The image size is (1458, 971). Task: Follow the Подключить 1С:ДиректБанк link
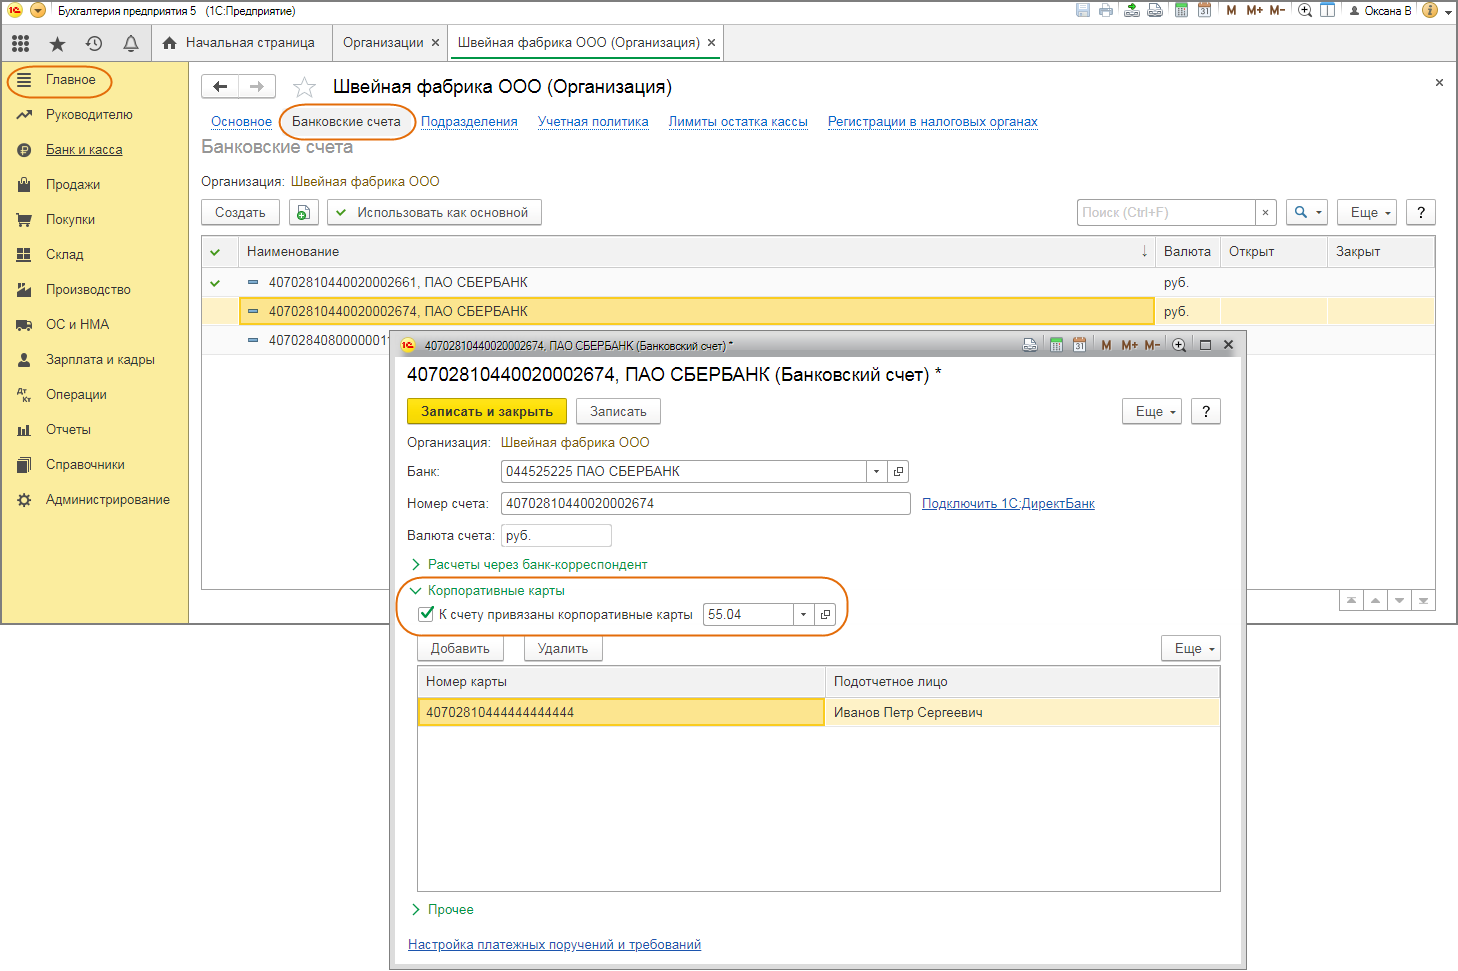[x=1008, y=504]
